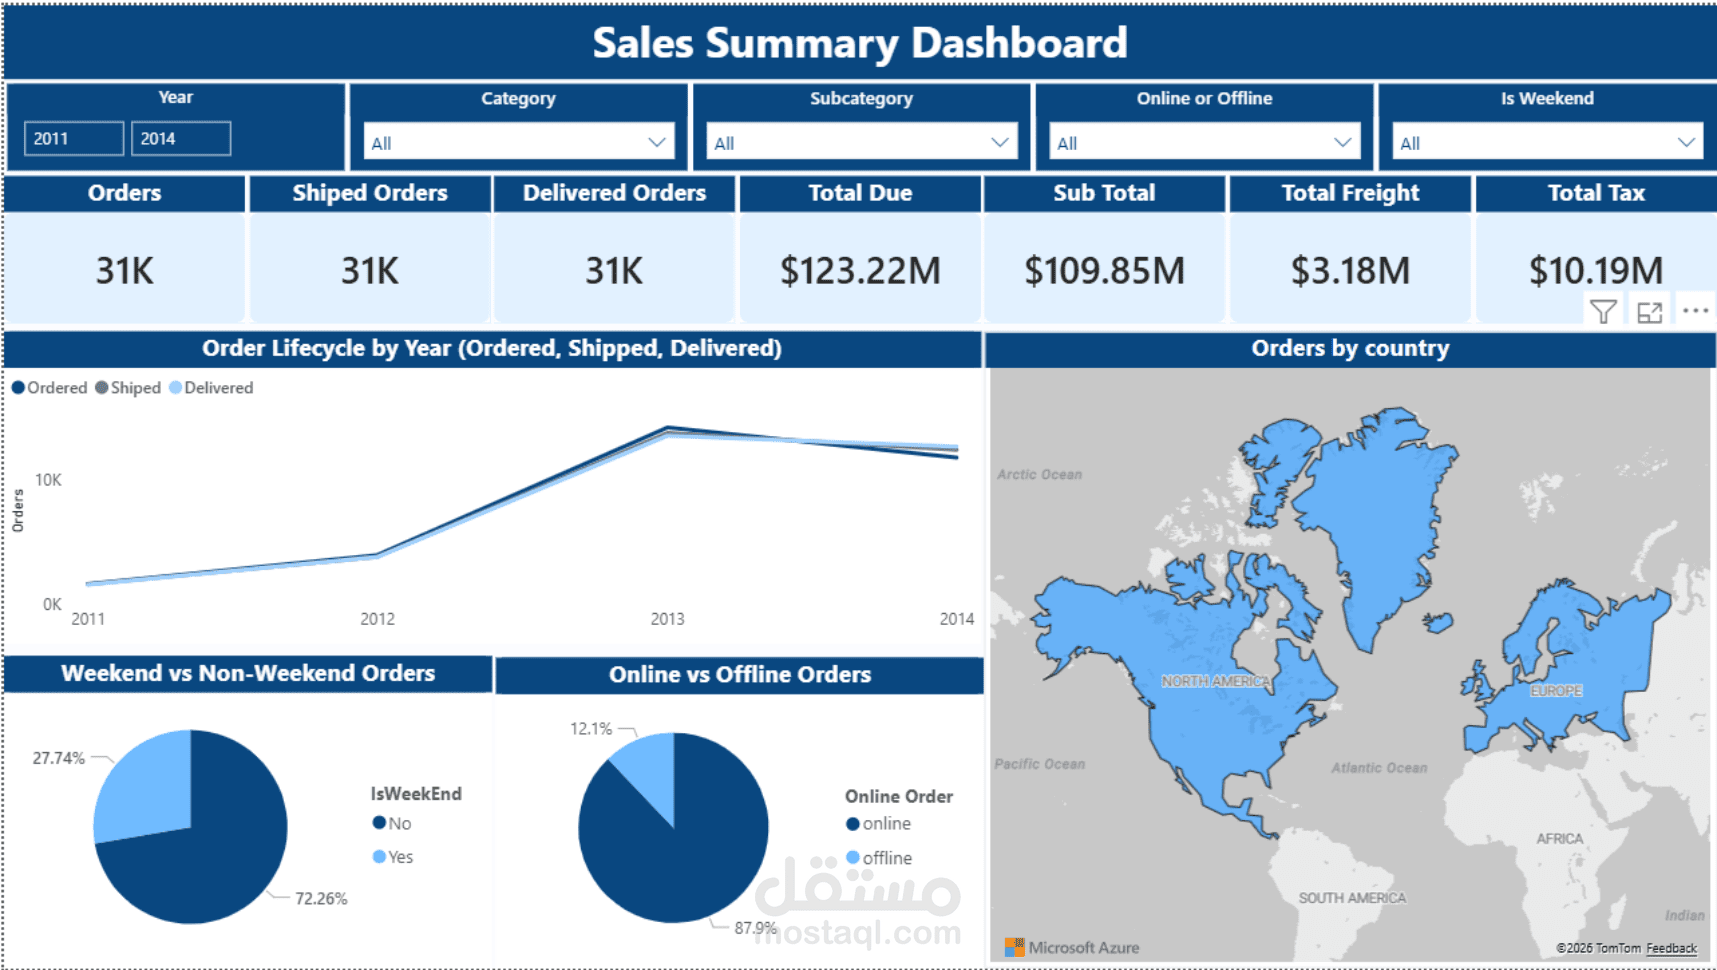Click the Shiped legend marker dot
1717x970 pixels.
pos(100,388)
